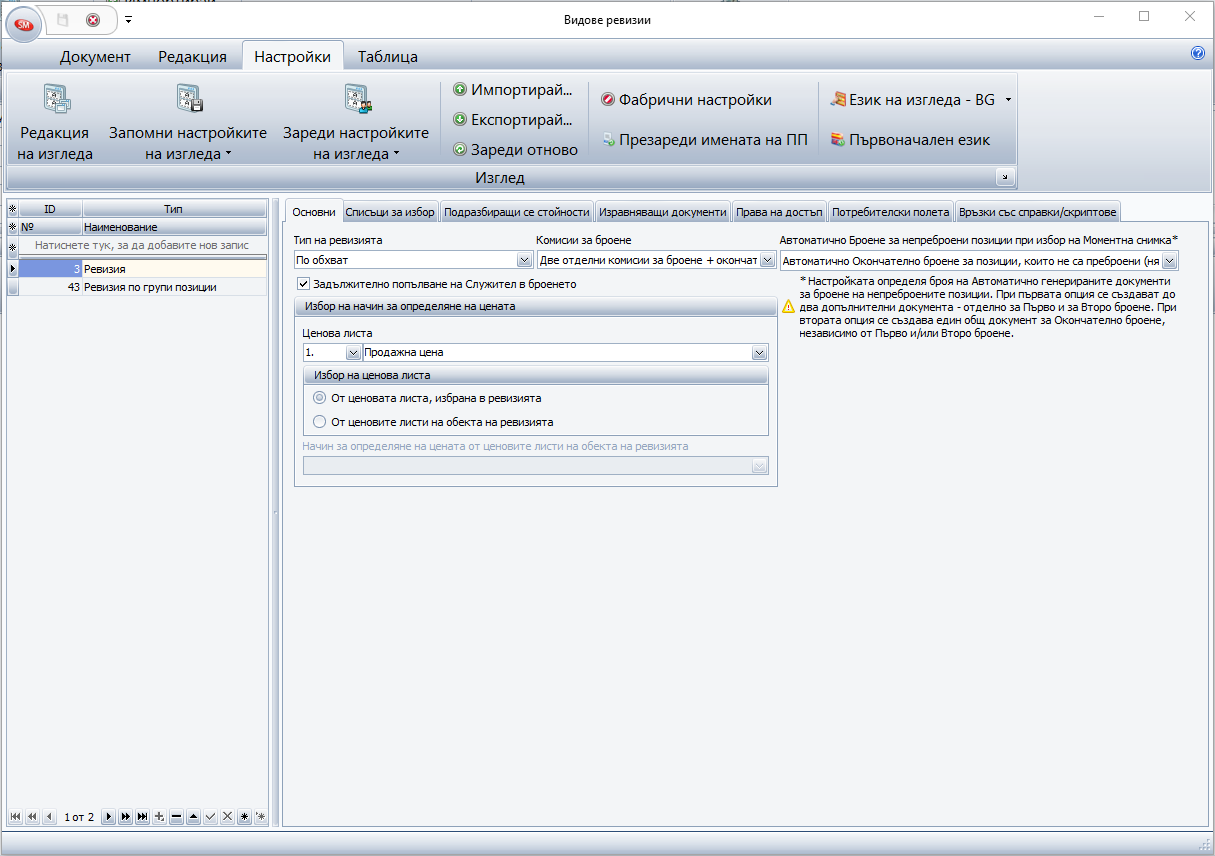Click the Зареди настройките на изгледа icon
This screenshot has height=856, width=1215.
click(357, 99)
